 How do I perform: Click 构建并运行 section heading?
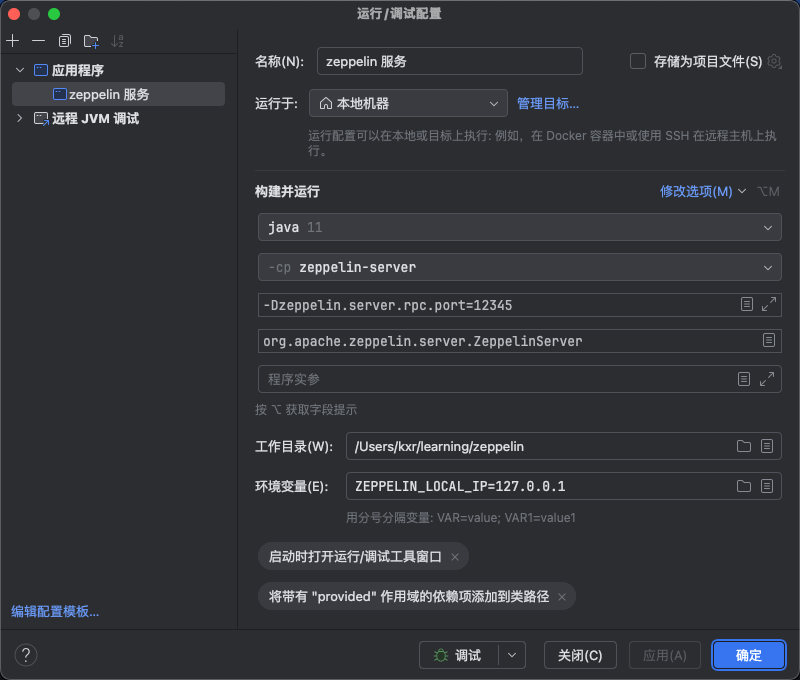coord(287,191)
